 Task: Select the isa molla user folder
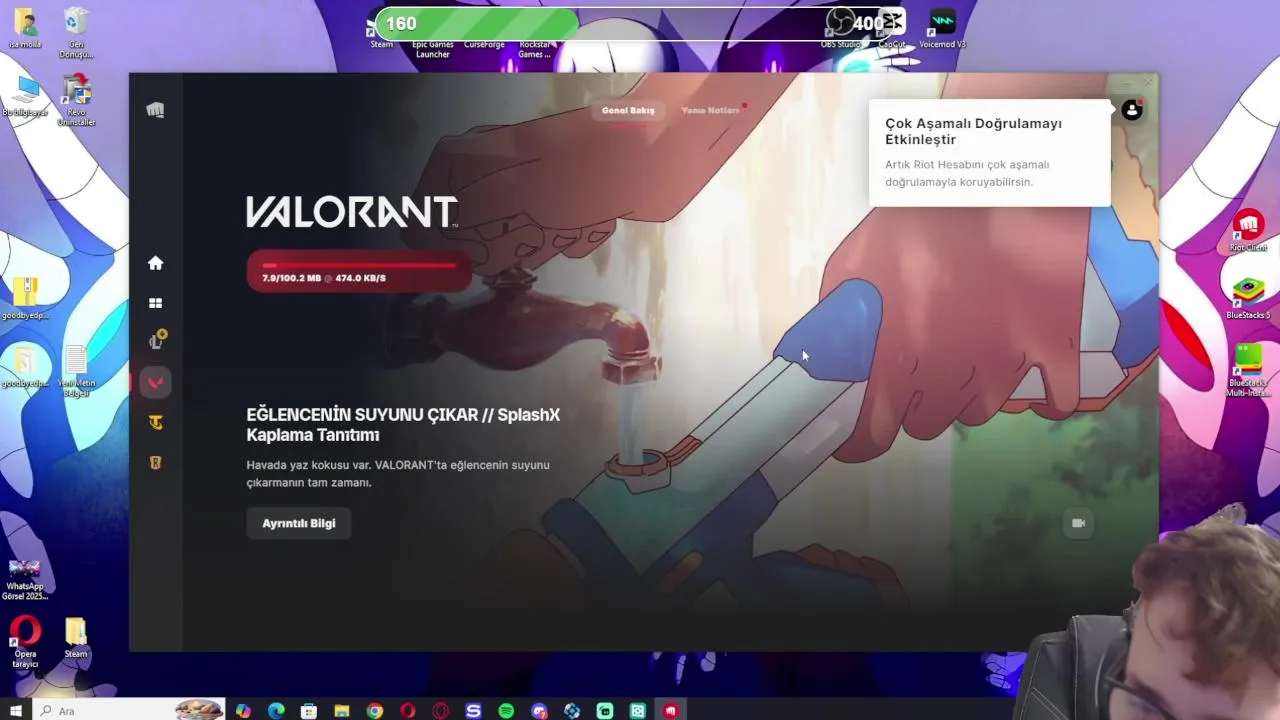(x=25, y=28)
